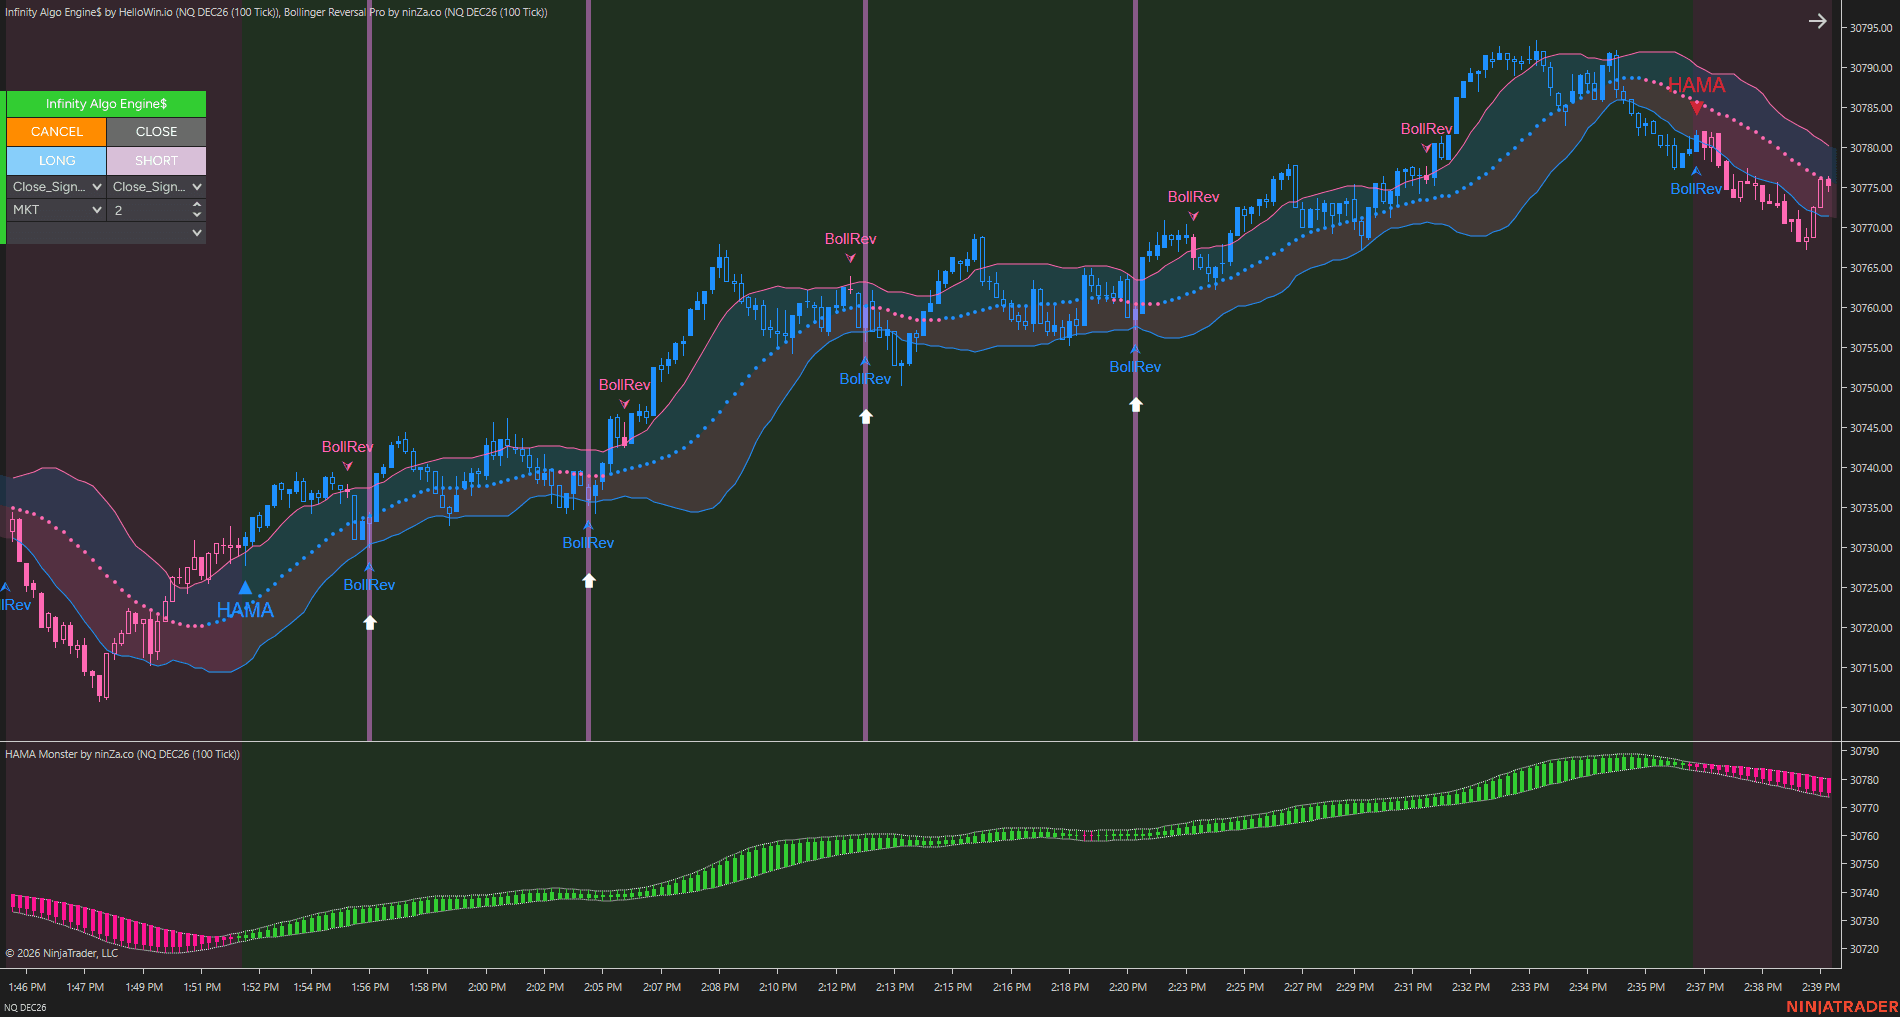Click the purple vertical line at 2:05 PM

(x=588, y=370)
